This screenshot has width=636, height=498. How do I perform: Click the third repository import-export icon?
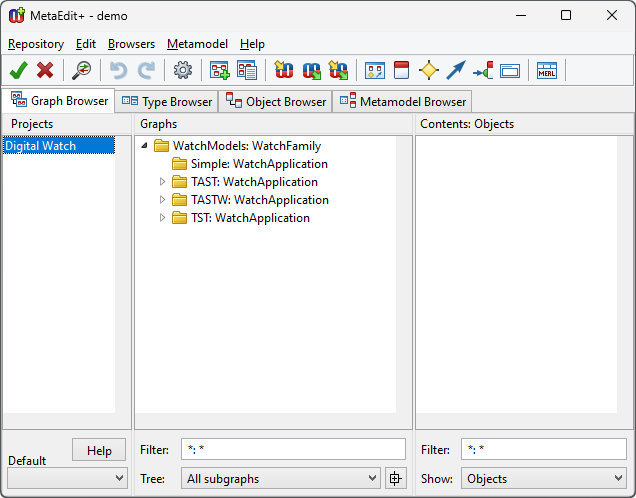(x=338, y=70)
